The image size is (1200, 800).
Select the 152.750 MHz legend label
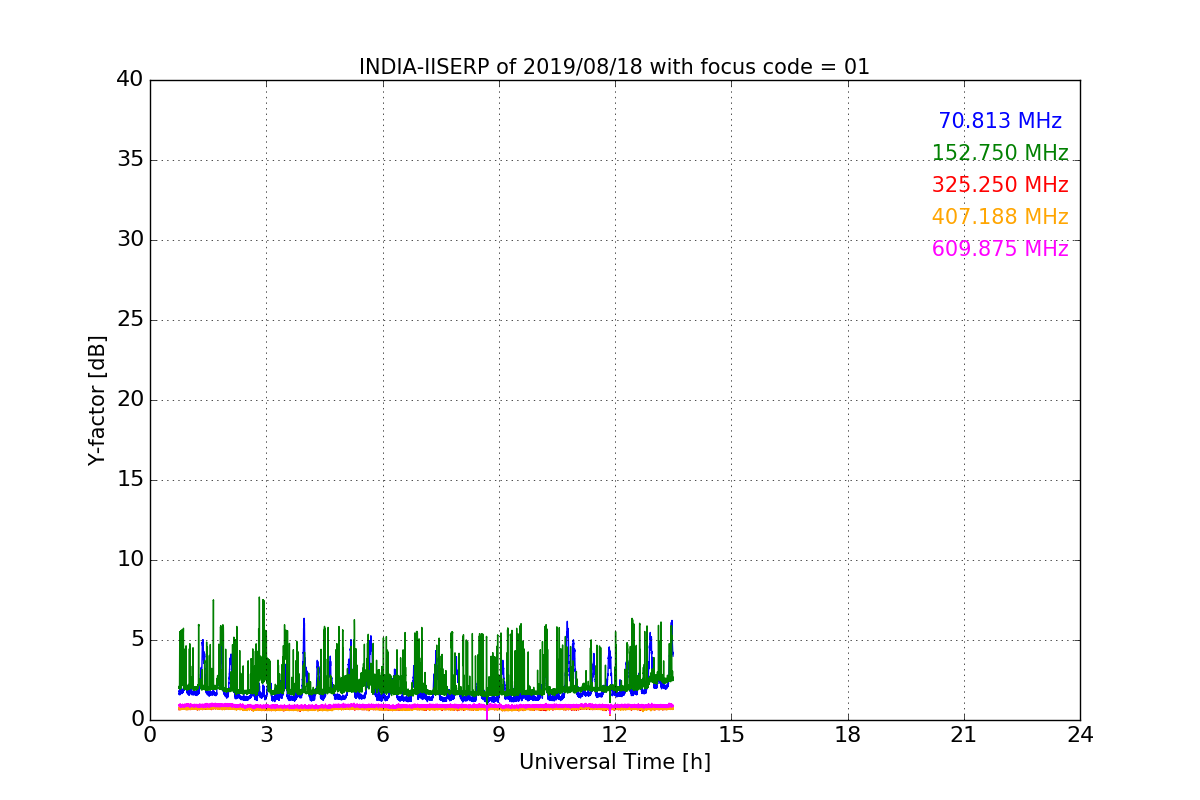[1000, 153]
